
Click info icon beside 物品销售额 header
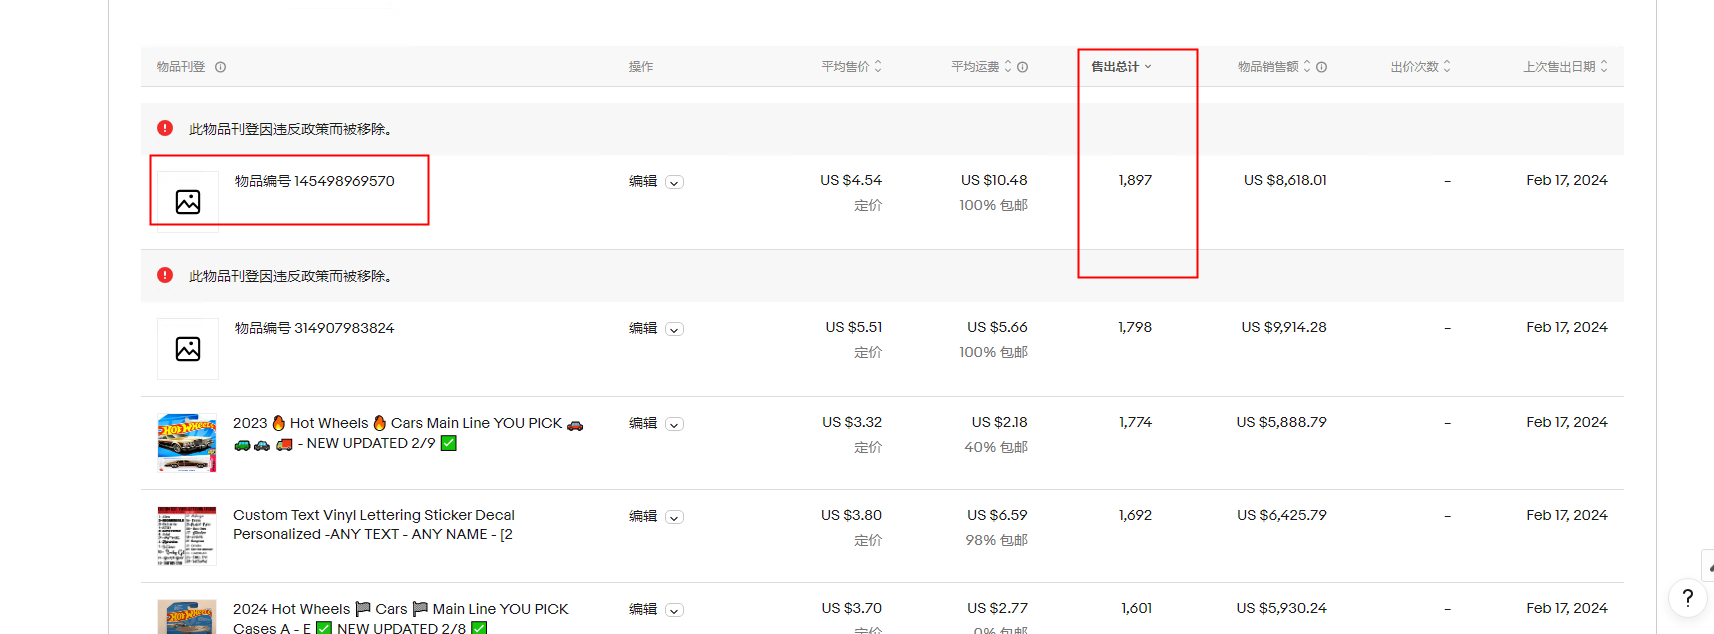1321,67
